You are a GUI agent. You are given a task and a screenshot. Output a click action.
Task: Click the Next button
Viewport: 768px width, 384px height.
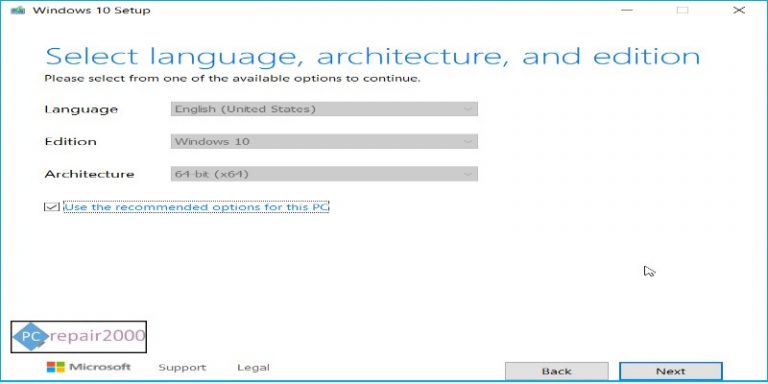pyautogui.click(x=671, y=371)
